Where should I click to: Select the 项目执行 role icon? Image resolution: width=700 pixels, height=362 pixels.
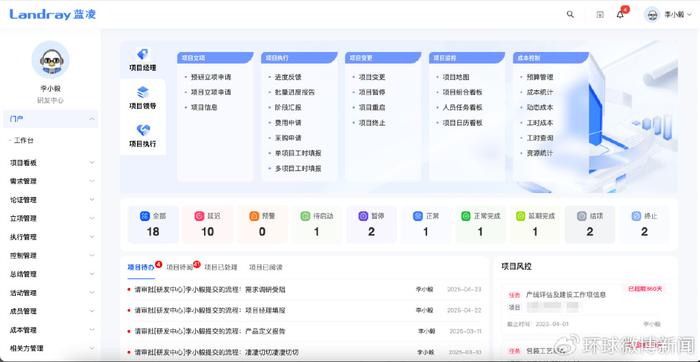click(142, 130)
